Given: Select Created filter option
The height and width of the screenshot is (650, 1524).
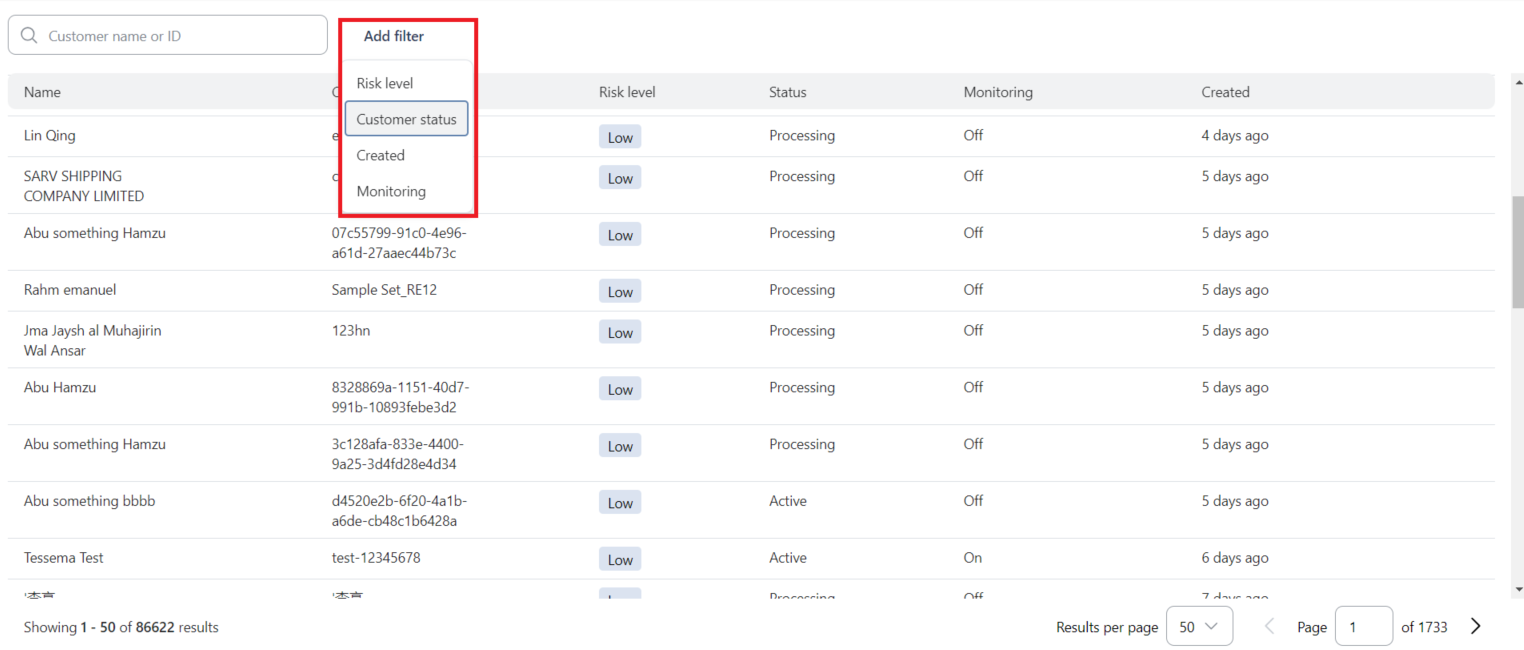Looking at the screenshot, I should (x=381, y=155).
